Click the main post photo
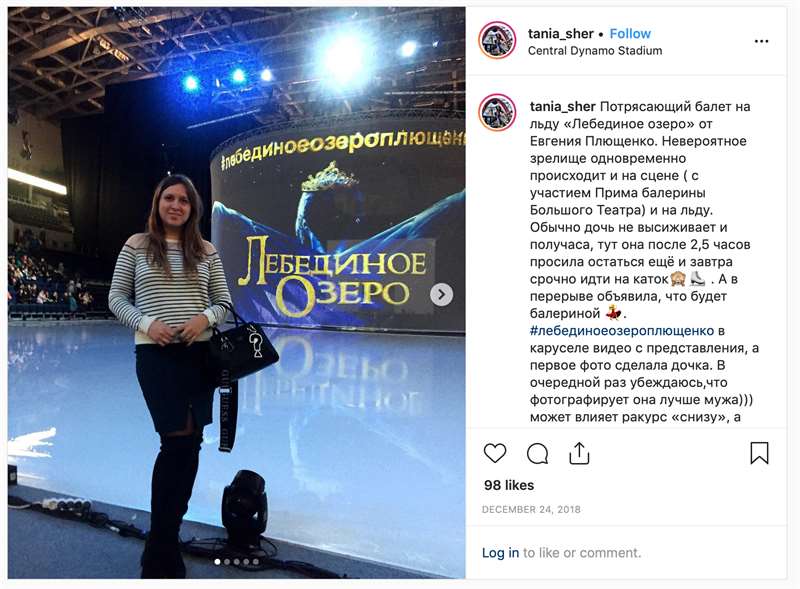This screenshot has height=589, width=800. coord(236,293)
